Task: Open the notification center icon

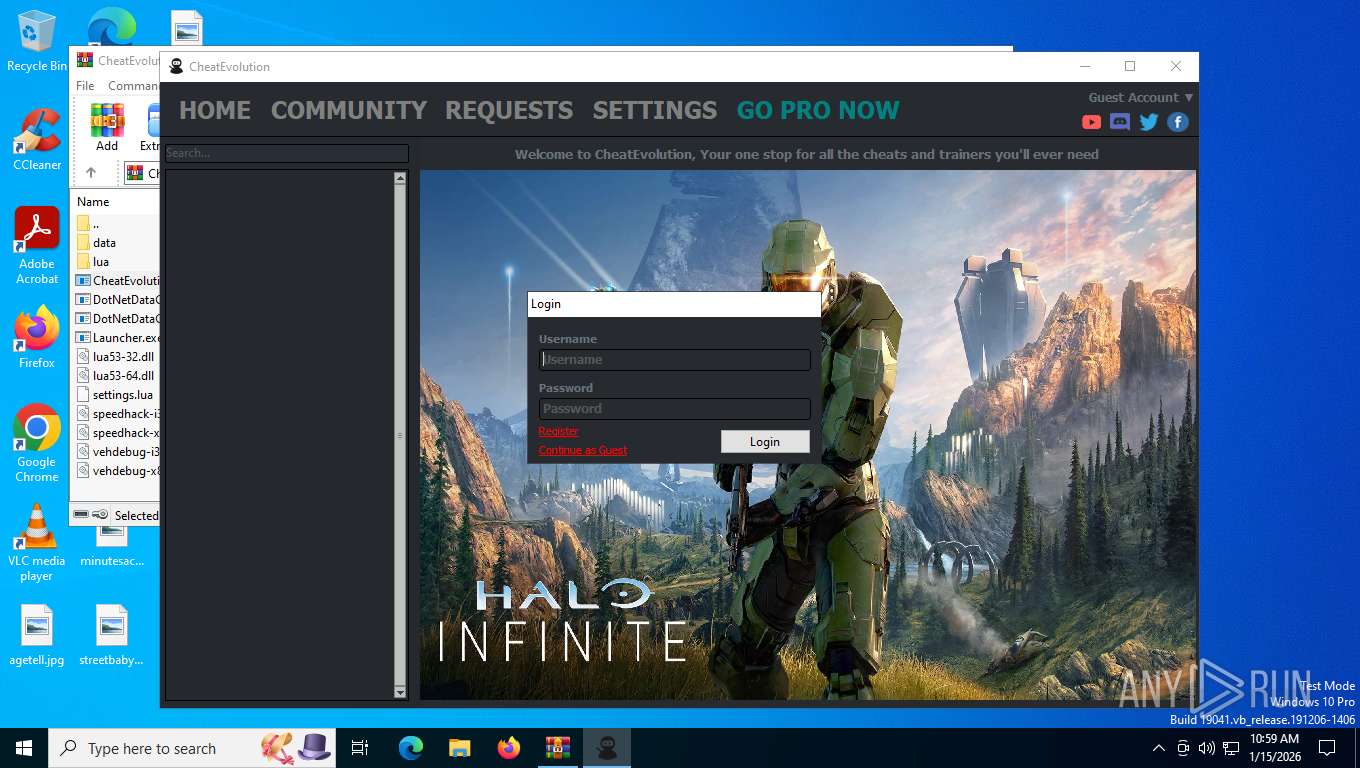Action: click(x=1327, y=748)
